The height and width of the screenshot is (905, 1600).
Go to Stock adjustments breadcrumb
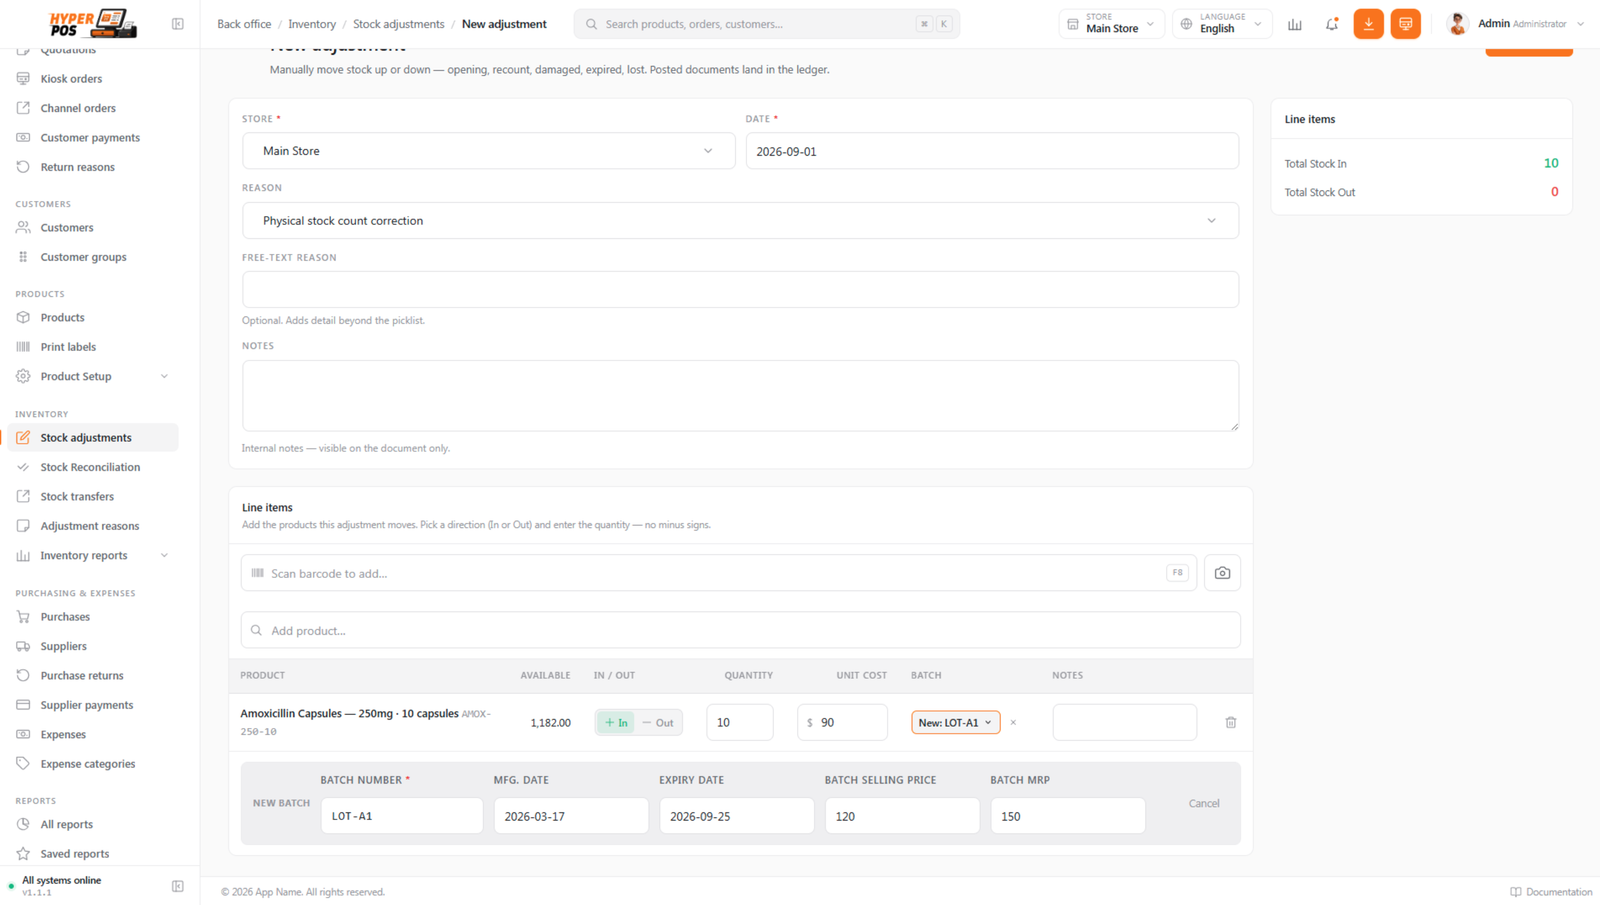coord(398,24)
